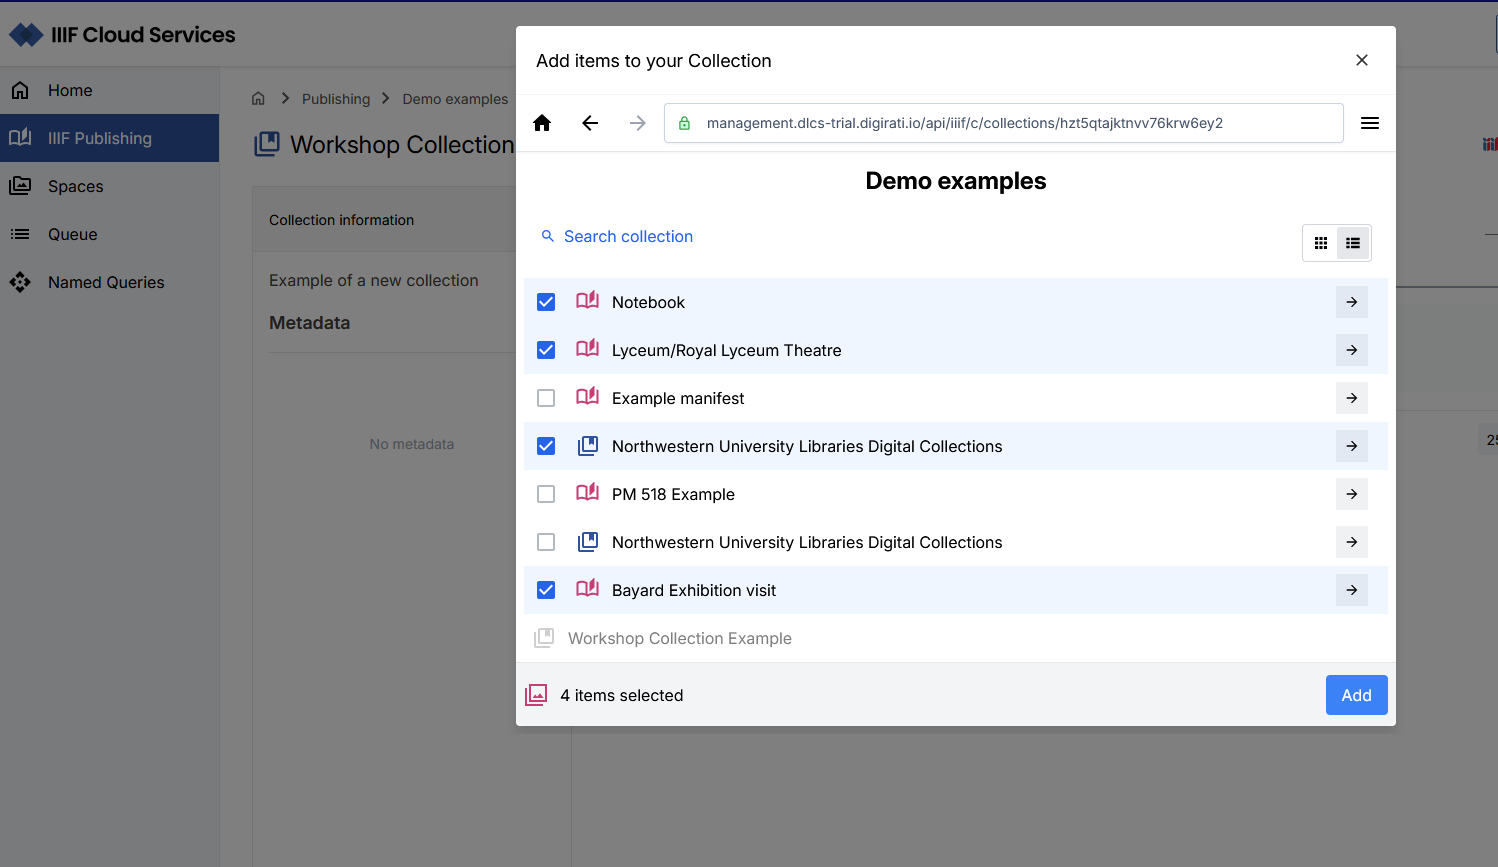
Task: Click the selected items icon in the footer
Action: pyautogui.click(x=536, y=695)
